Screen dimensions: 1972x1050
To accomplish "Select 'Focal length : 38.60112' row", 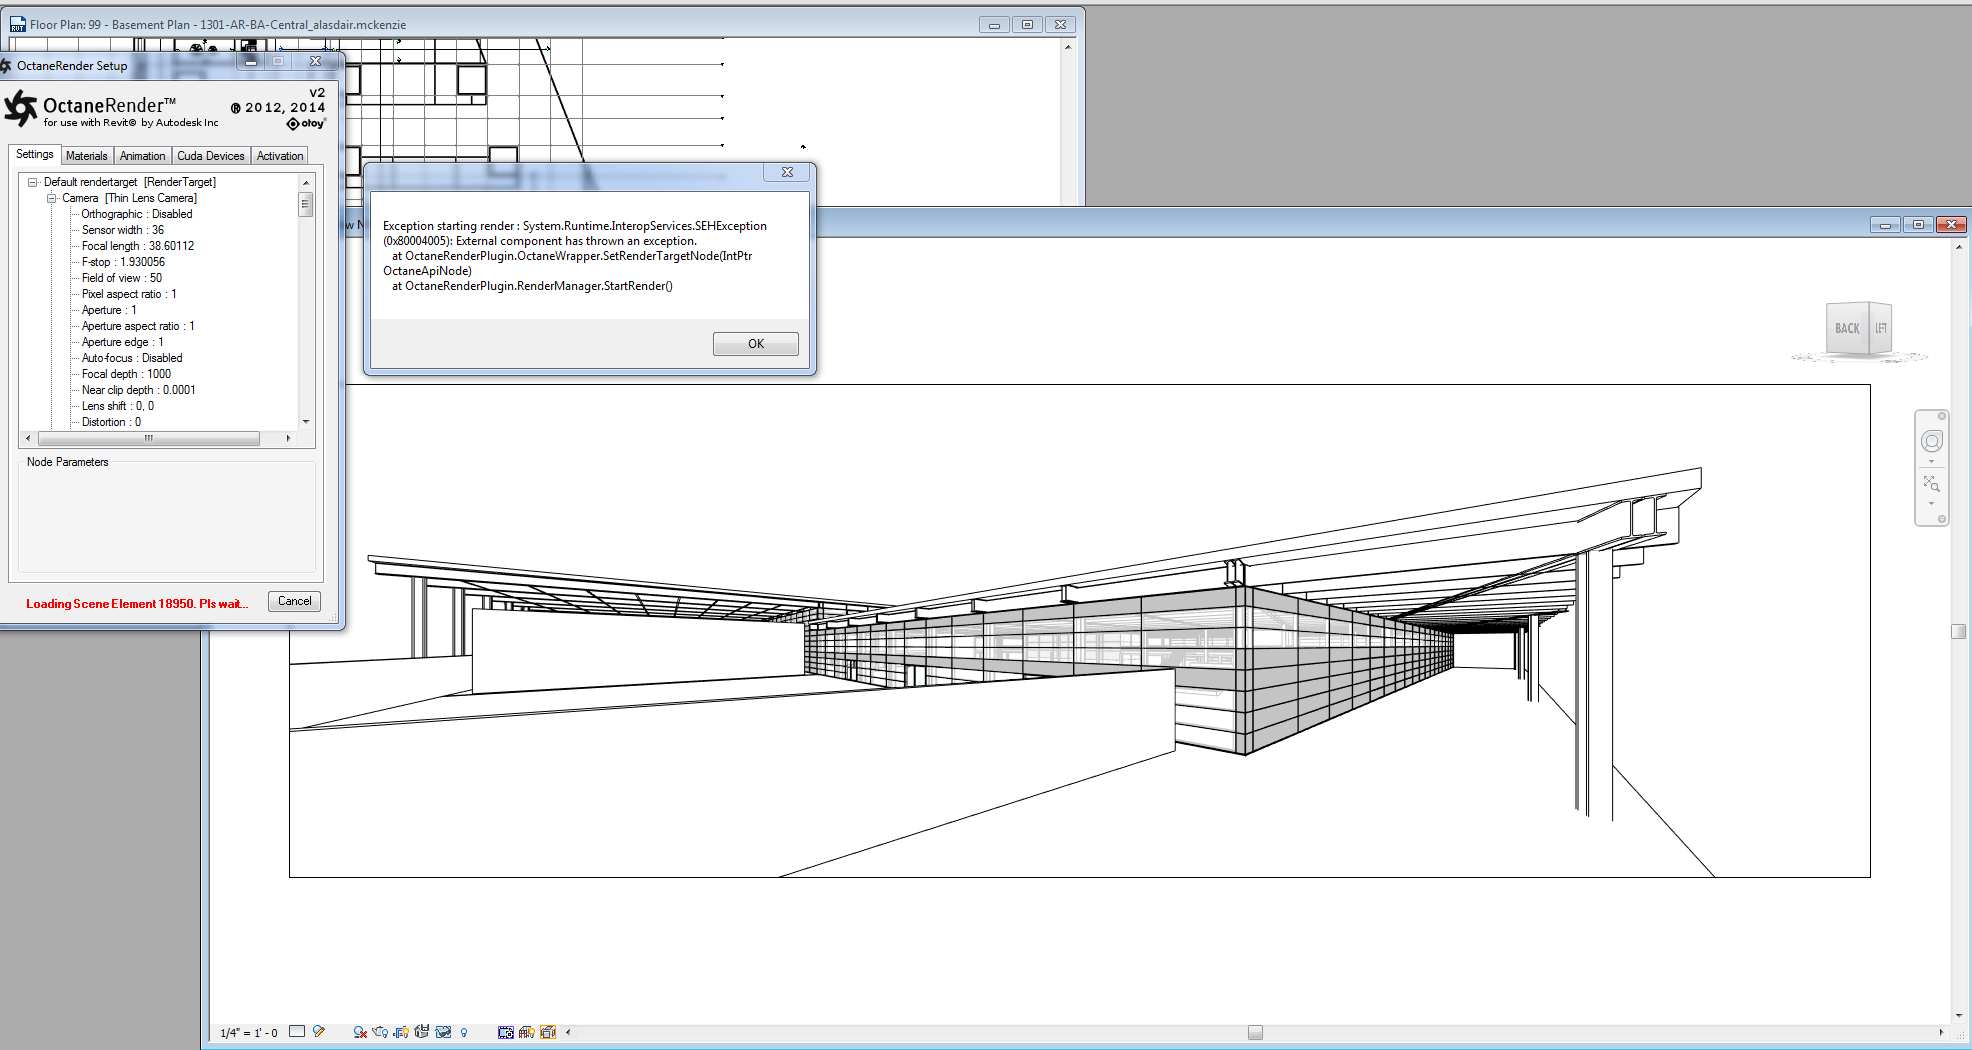I will (x=138, y=246).
